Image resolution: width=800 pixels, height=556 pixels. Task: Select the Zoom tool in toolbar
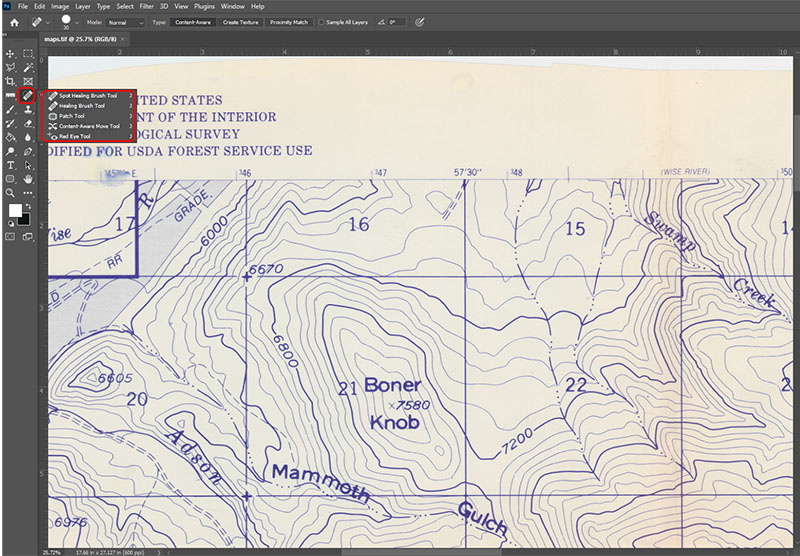tap(10, 192)
